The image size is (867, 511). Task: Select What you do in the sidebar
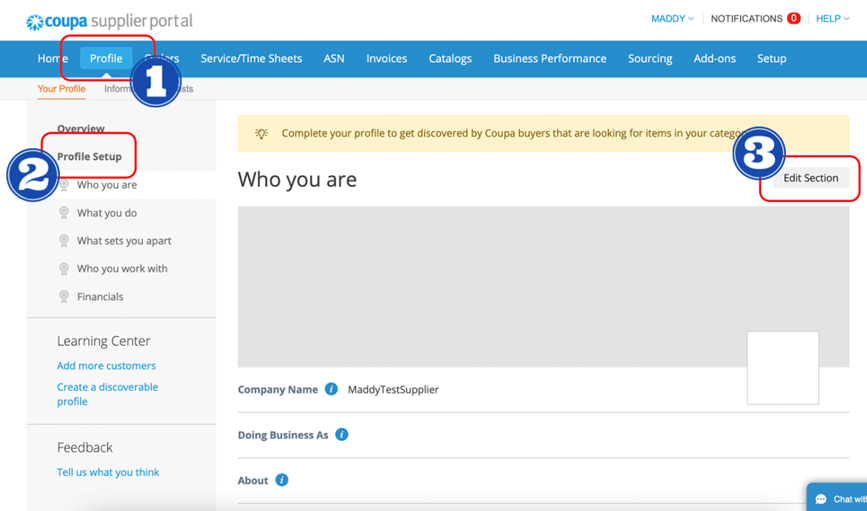point(107,213)
